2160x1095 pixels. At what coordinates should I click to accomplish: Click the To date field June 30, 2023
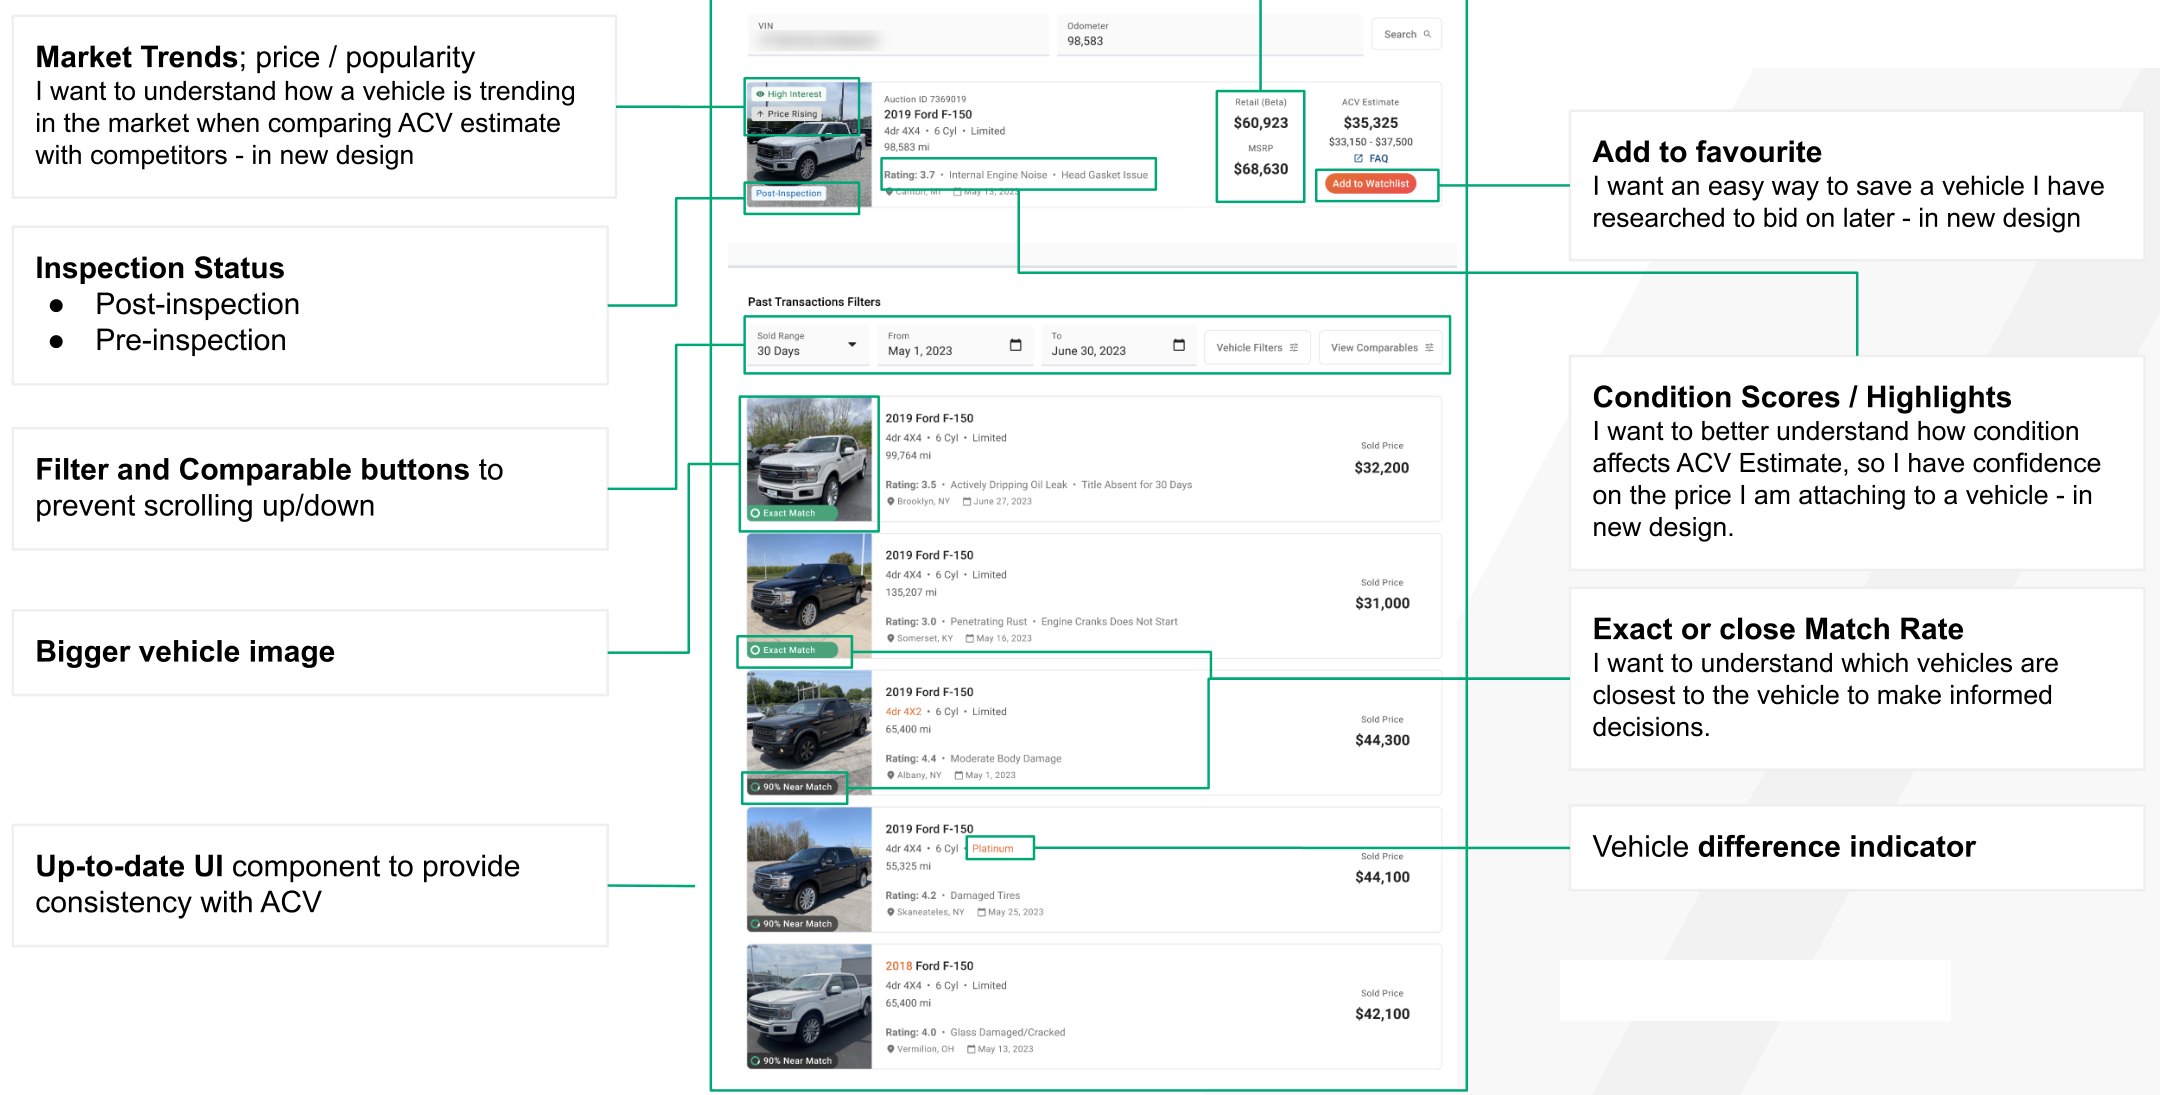pyautogui.click(x=1118, y=345)
